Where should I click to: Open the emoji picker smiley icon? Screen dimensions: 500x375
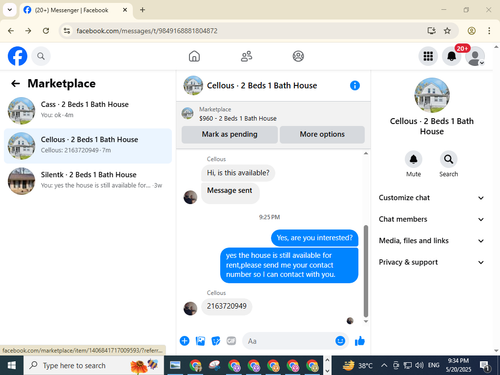[x=340, y=341]
